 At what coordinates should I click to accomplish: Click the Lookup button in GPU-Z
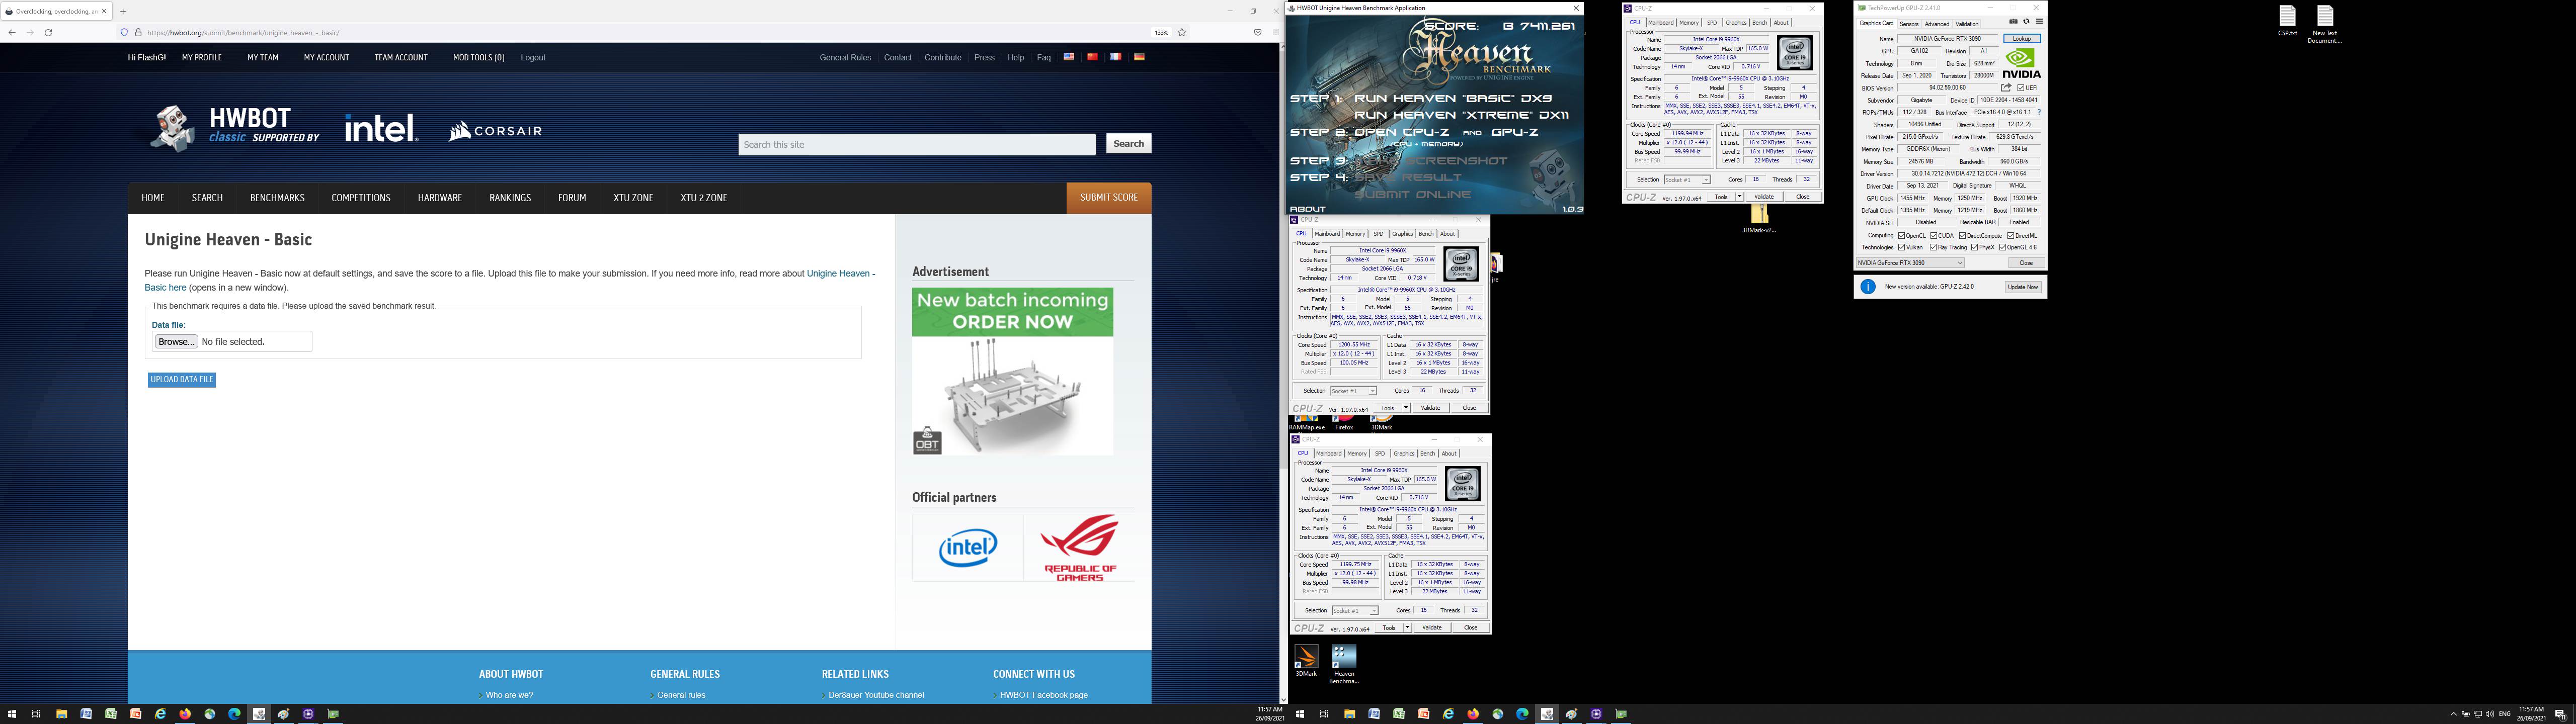click(x=2022, y=39)
